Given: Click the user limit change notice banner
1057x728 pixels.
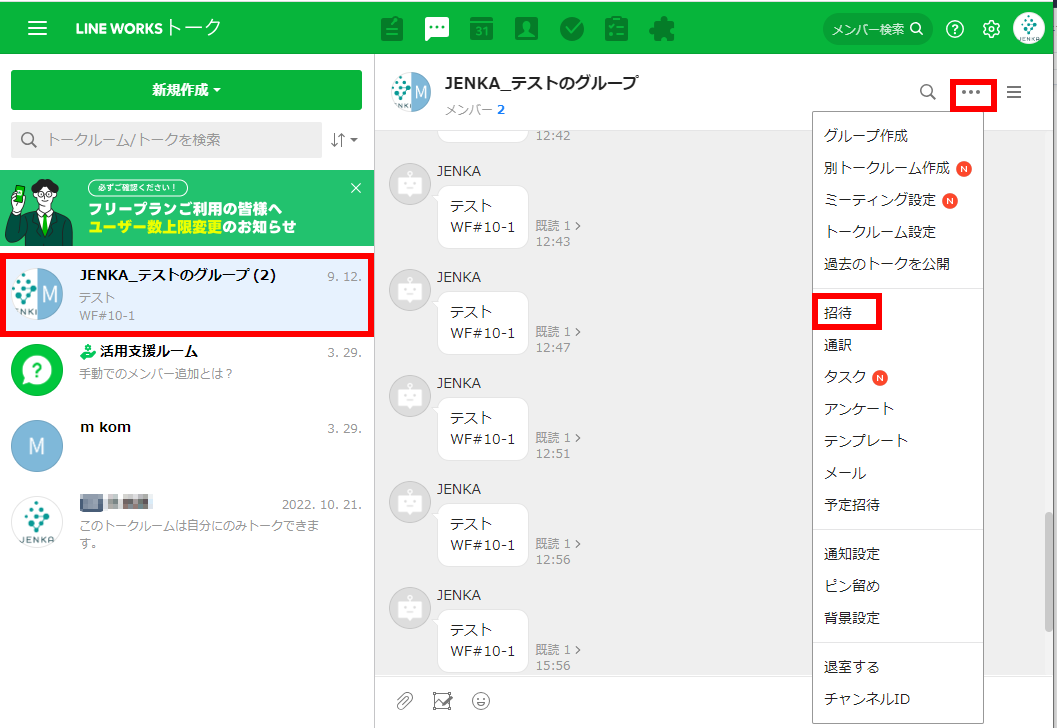Looking at the screenshot, I should (x=187, y=208).
